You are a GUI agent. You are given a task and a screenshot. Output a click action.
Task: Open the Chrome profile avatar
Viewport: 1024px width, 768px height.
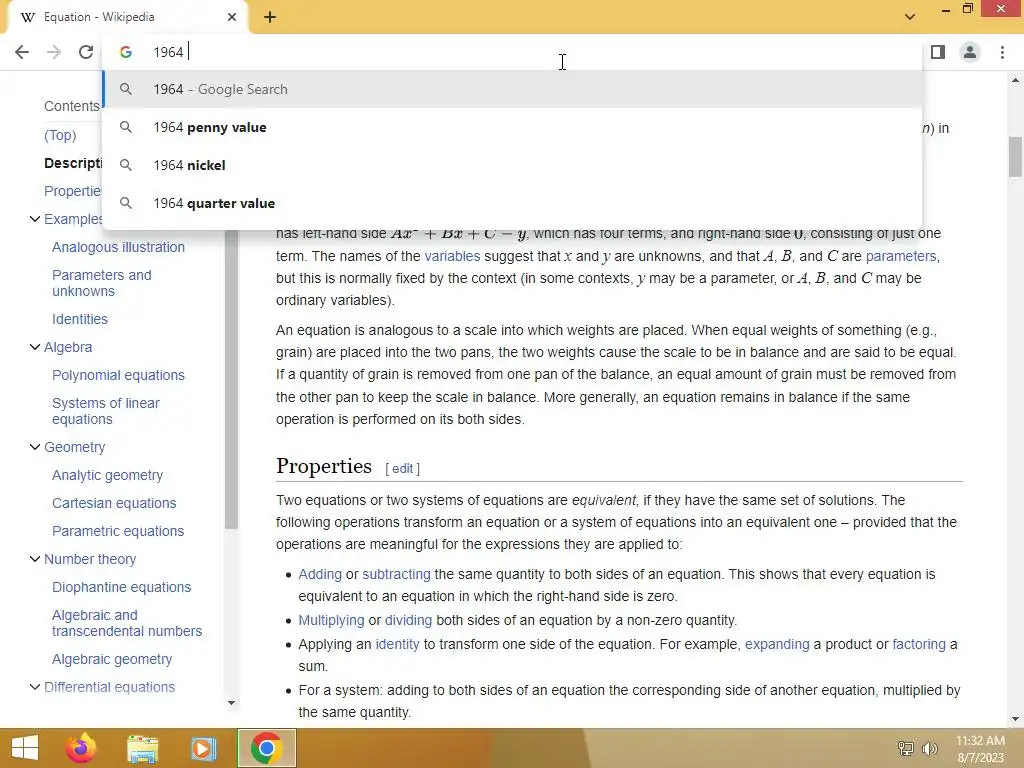pyautogui.click(x=970, y=52)
